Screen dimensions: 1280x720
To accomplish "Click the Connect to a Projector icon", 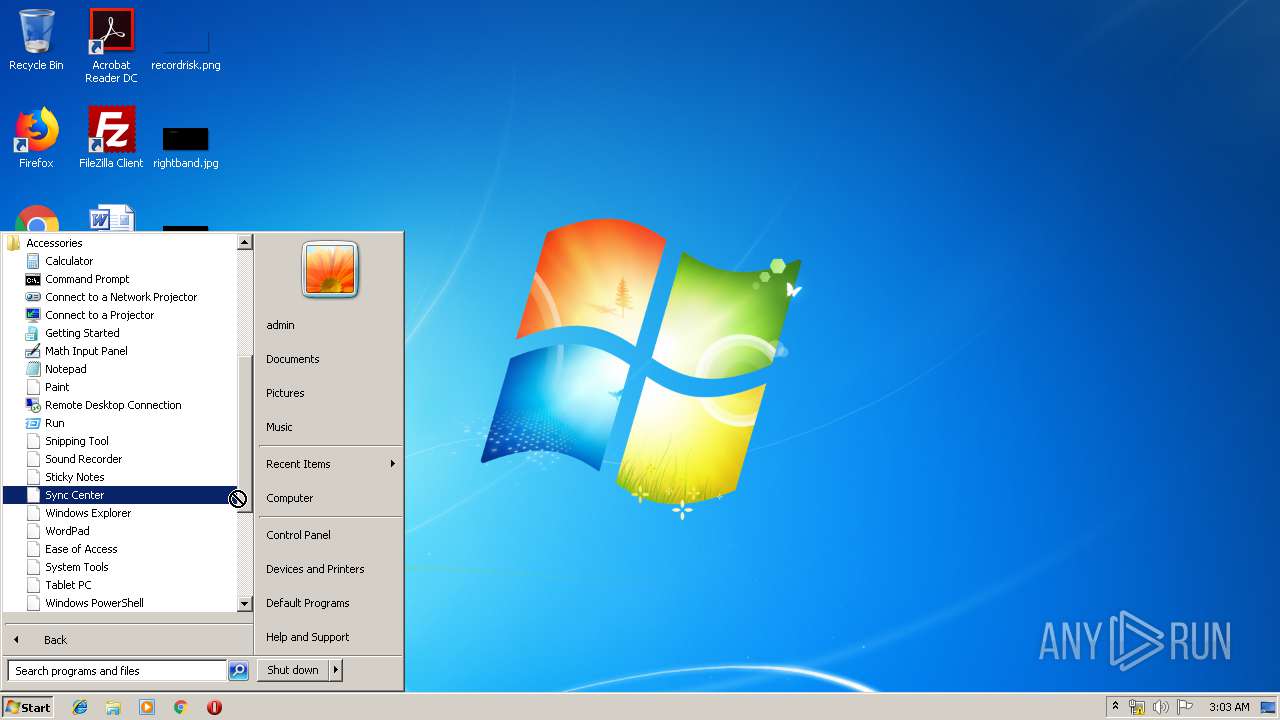I will [x=33, y=315].
